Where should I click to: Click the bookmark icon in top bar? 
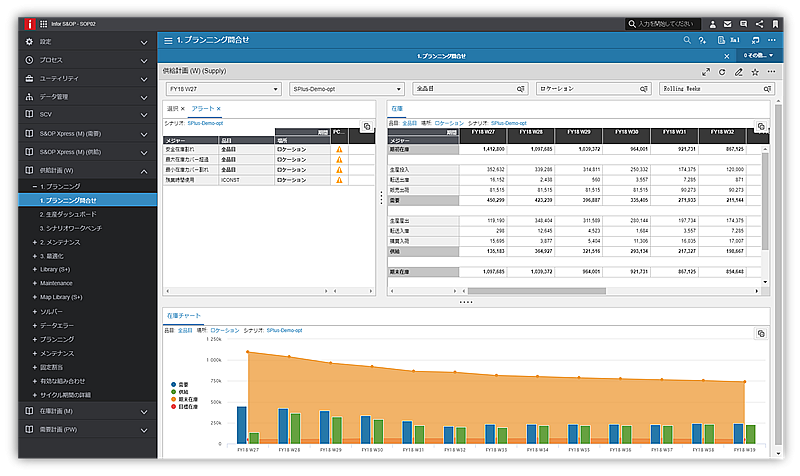775,24
